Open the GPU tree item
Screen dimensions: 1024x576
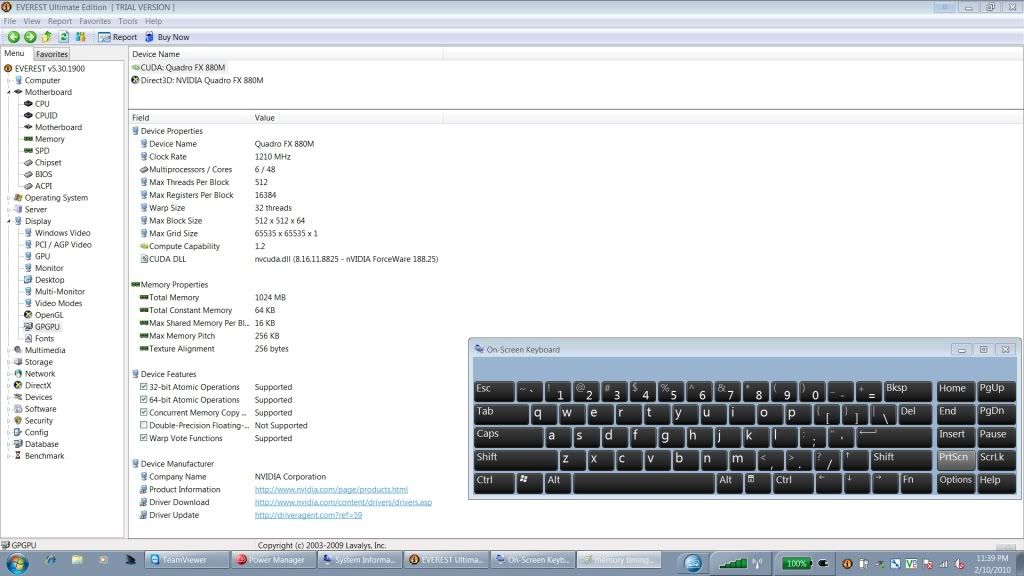(42, 257)
